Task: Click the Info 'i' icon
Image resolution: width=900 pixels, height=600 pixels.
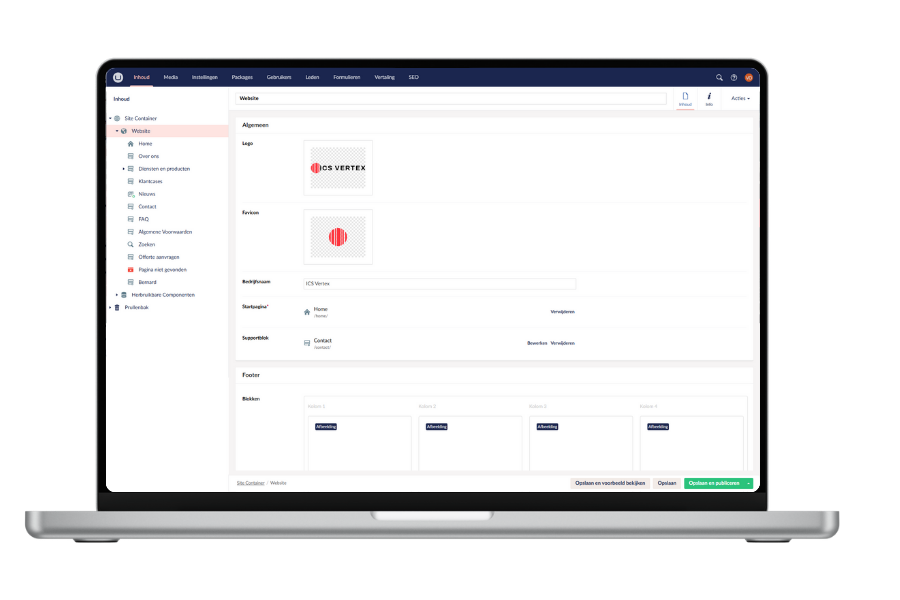Action: 709,96
